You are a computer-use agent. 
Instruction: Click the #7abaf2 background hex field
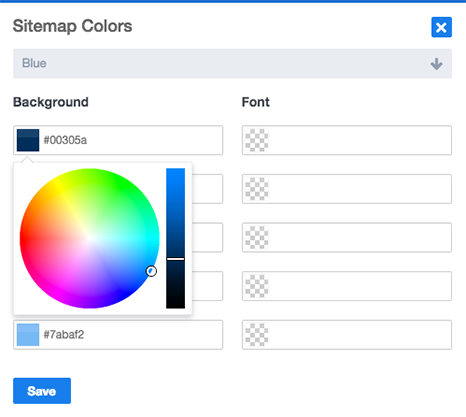click(x=118, y=335)
